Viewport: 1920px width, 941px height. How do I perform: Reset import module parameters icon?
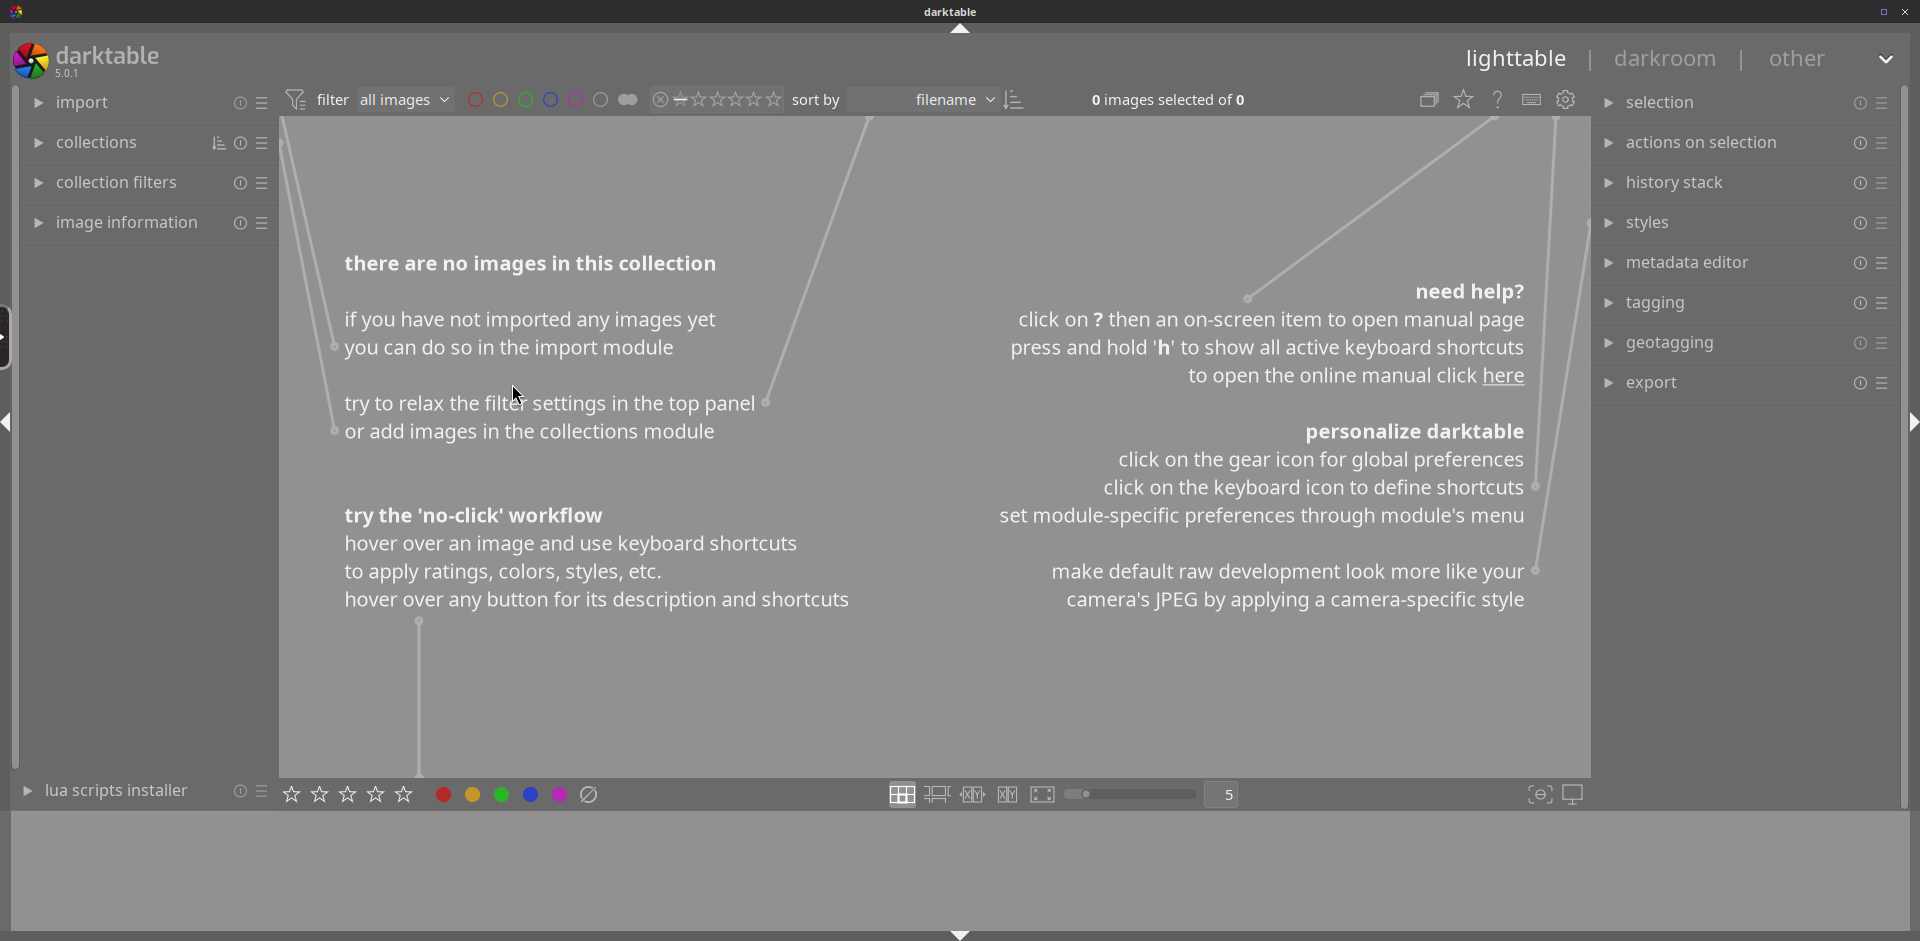click(240, 103)
